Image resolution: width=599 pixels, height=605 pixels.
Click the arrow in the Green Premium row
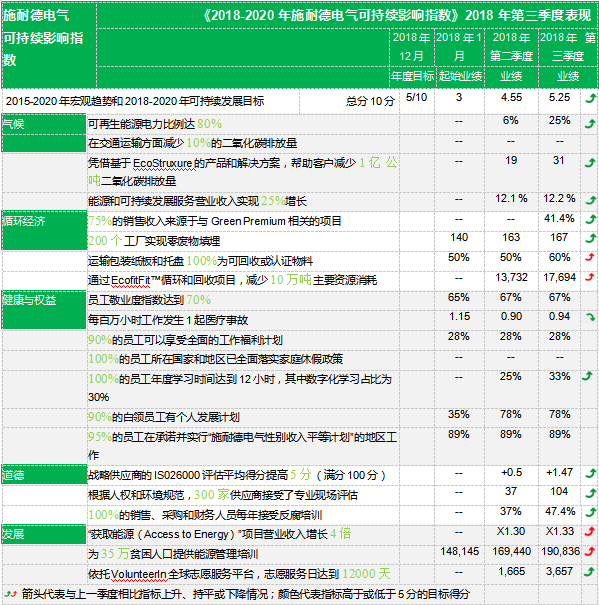click(590, 220)
